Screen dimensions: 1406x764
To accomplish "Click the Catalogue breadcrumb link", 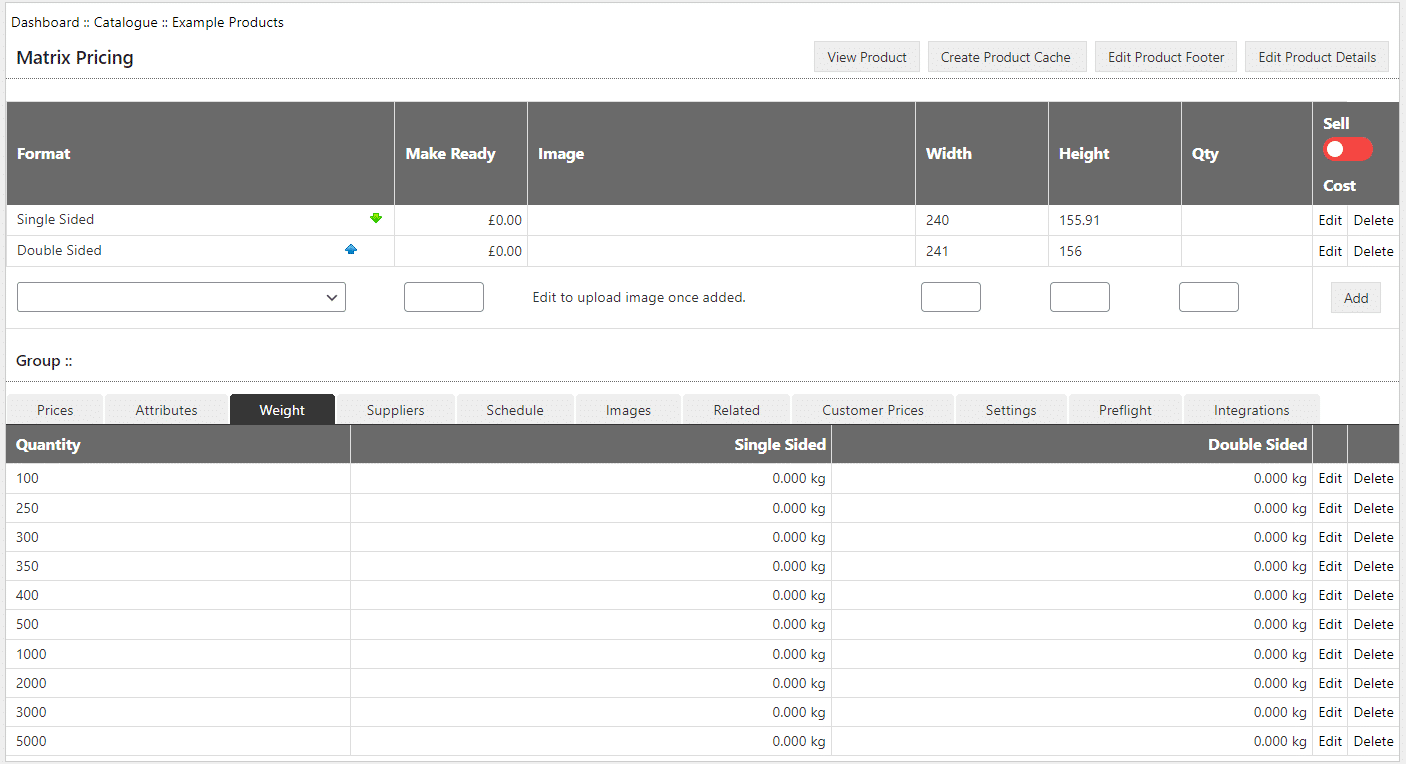I will coord(125,22).
